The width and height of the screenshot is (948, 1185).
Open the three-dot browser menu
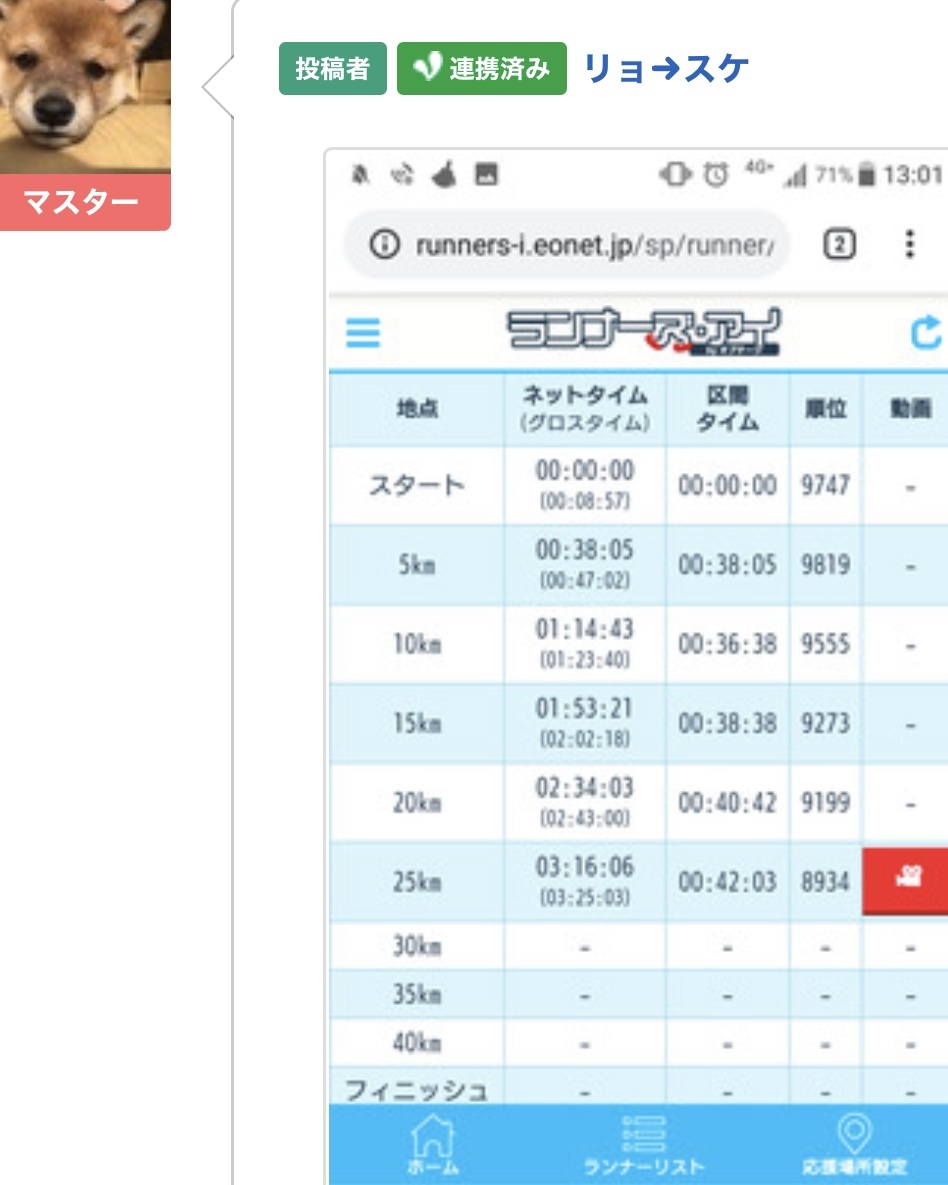pos(909,244)
